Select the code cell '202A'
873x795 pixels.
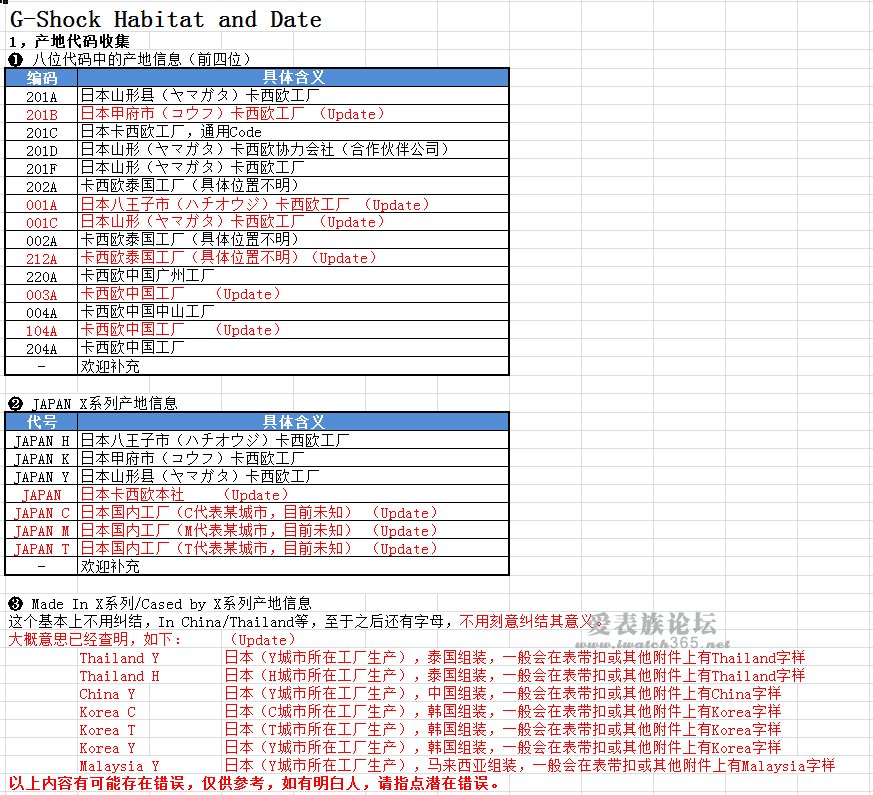pyautogui.click(x=41, y=187)
